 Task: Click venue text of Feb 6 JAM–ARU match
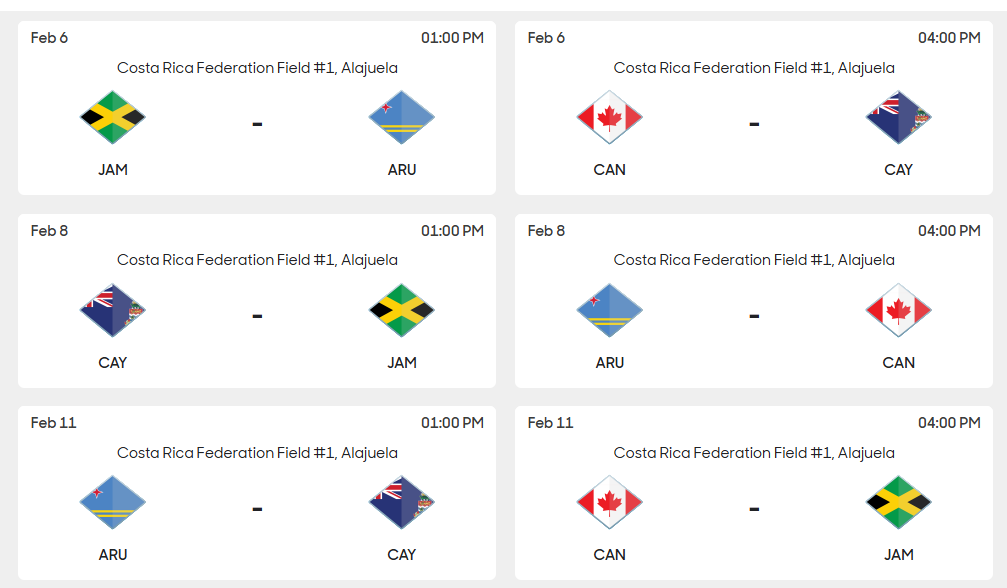point(257,68)
